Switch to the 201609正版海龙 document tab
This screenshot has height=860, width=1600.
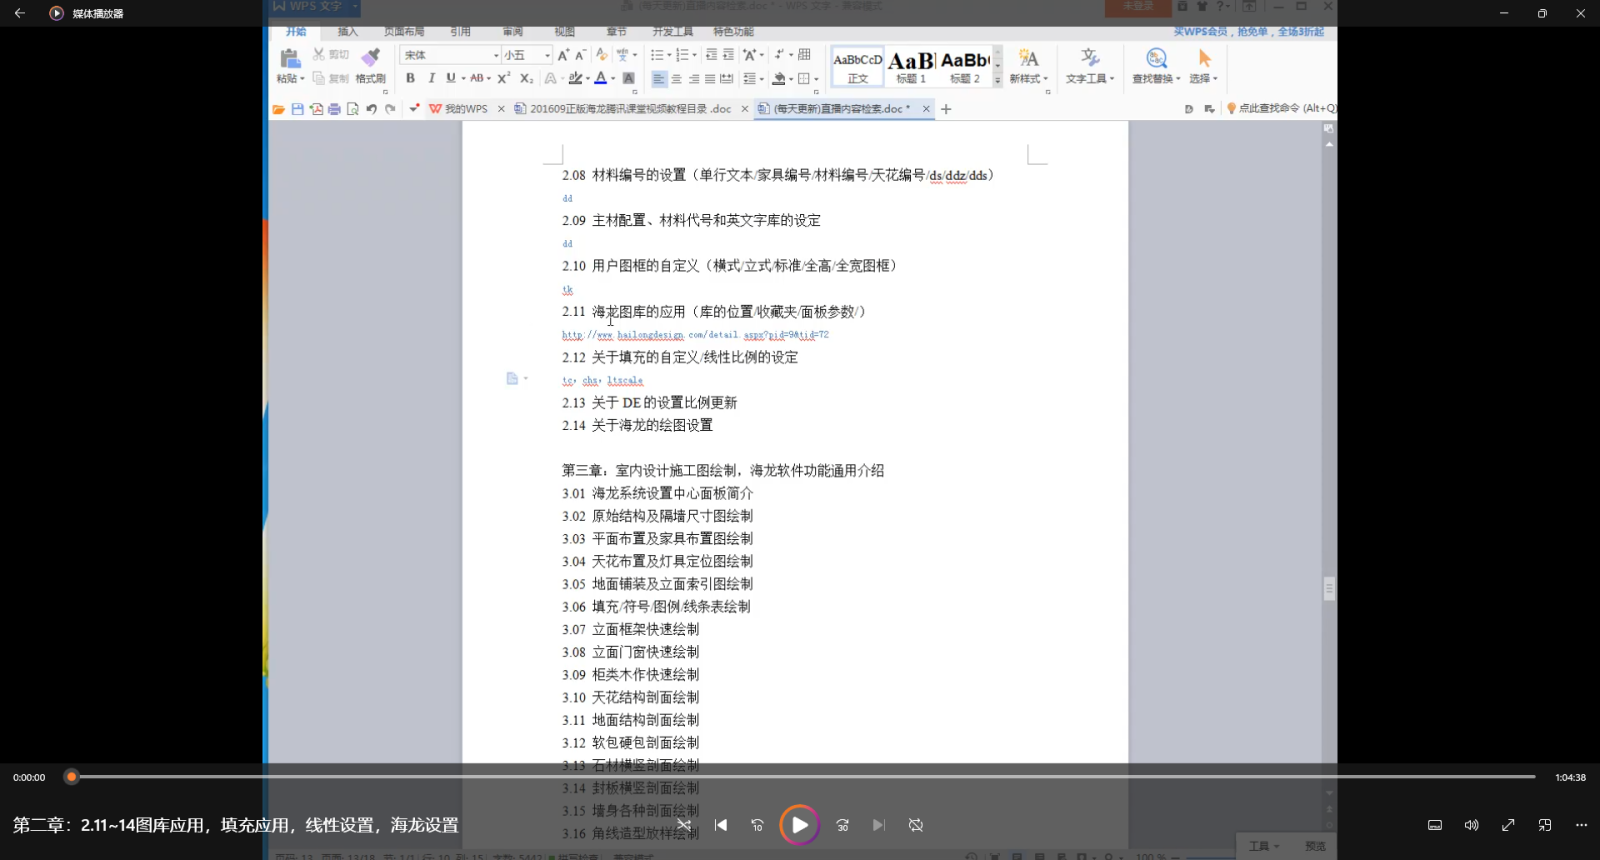(x=630, y=109)
